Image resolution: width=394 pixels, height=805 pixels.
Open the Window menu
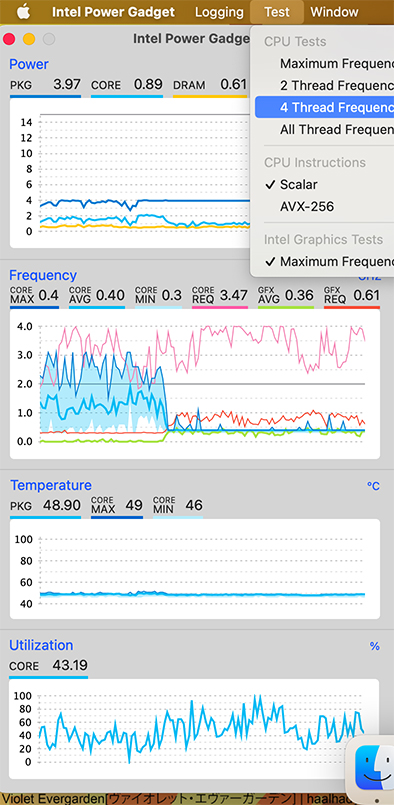[334, 12]
